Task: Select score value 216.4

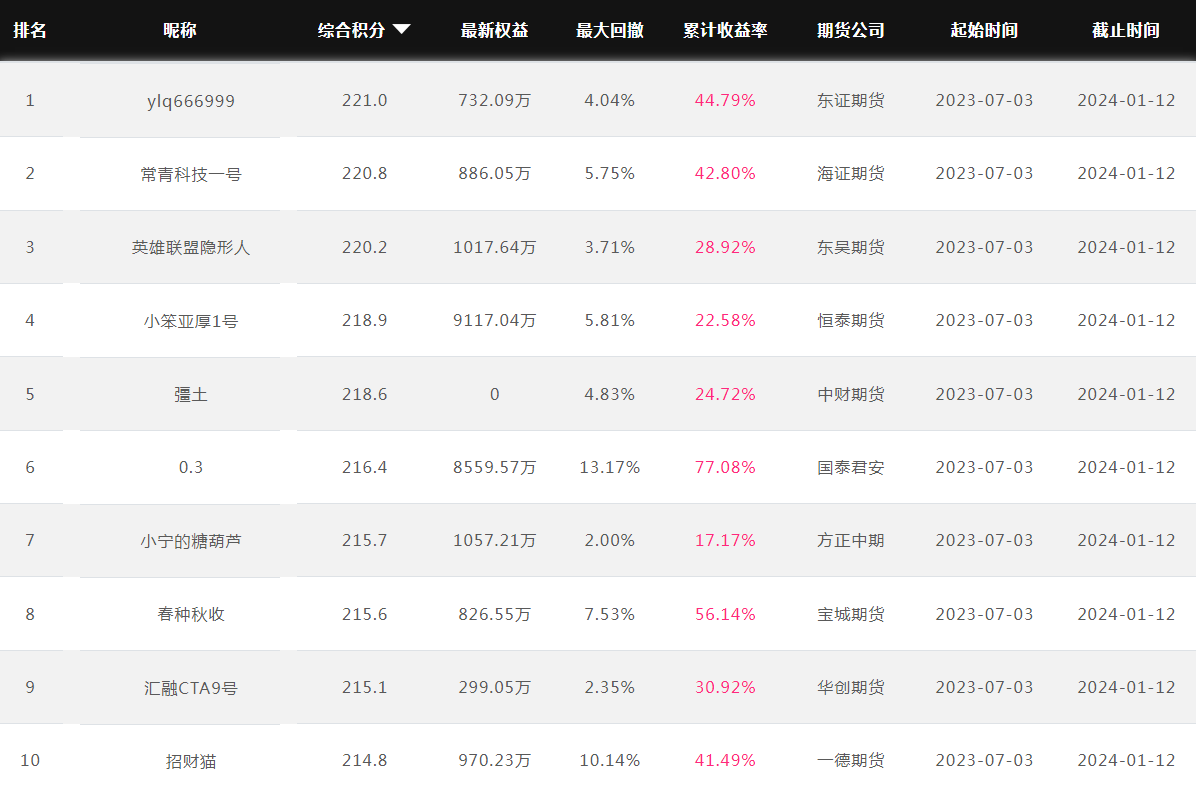Action: [x=365, y=468]
